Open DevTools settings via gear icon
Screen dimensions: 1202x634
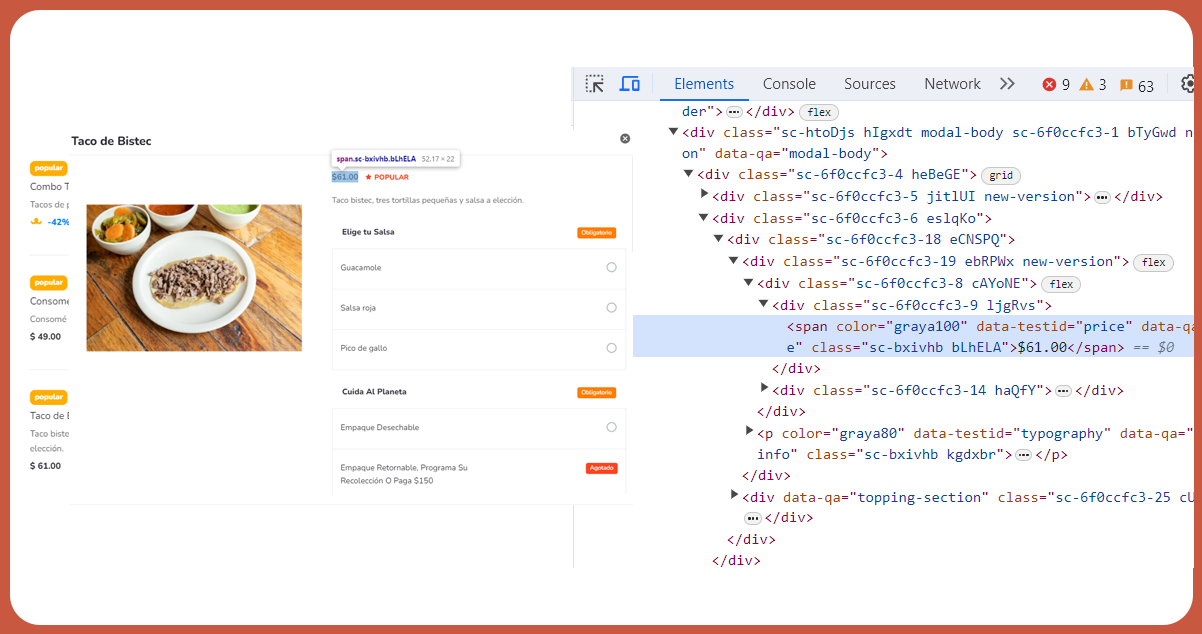point(1188,84)
